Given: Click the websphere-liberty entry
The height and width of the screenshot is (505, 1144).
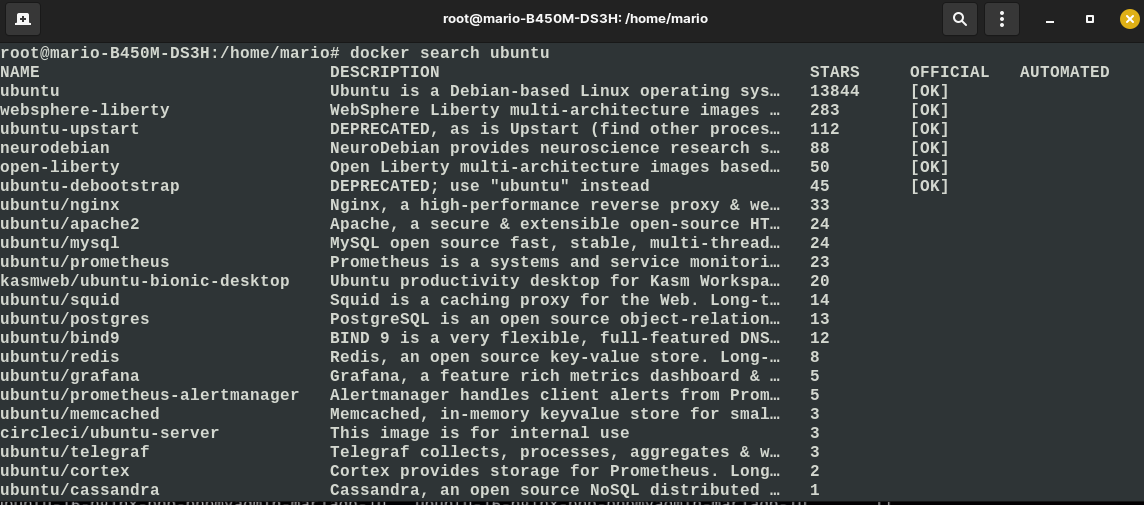Looking at the screenshot, I should pyautogui.click(x=85, y=110).
